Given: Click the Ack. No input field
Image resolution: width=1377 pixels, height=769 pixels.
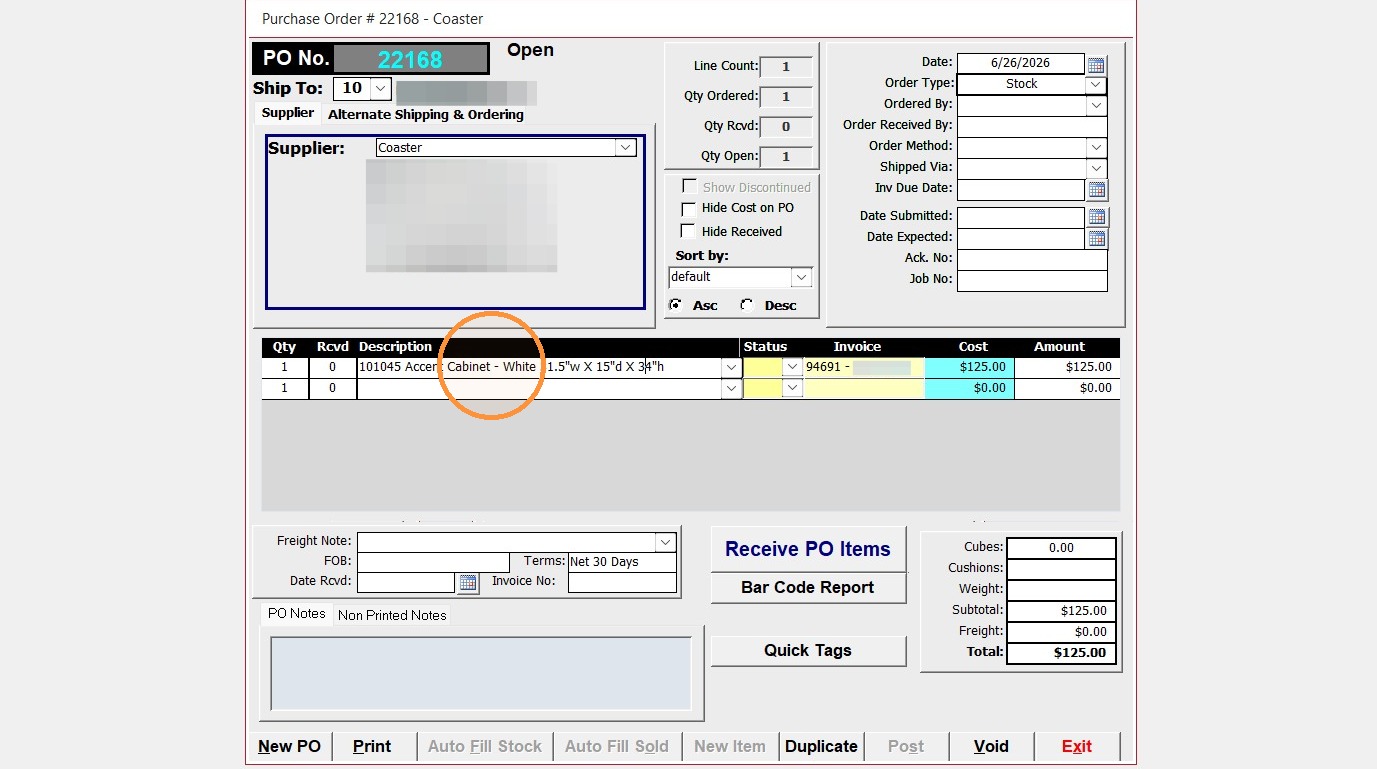Looking at the screenshot, I should (1032, 259).
